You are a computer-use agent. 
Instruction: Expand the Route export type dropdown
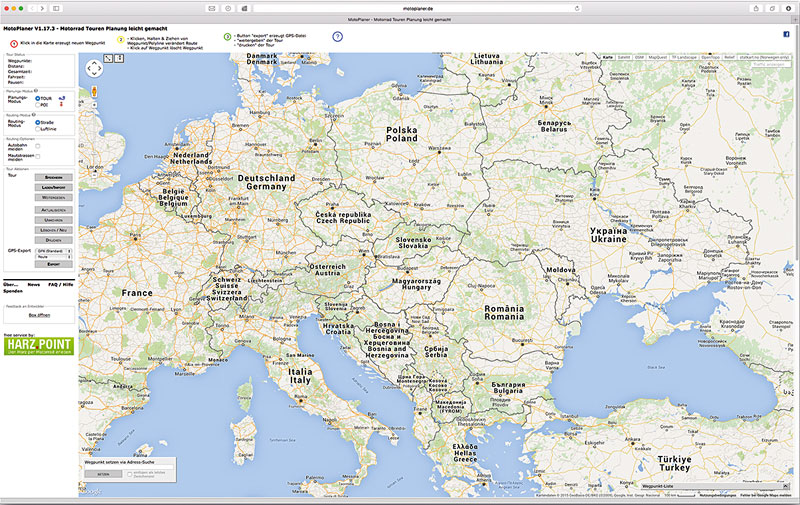[55, 257]
